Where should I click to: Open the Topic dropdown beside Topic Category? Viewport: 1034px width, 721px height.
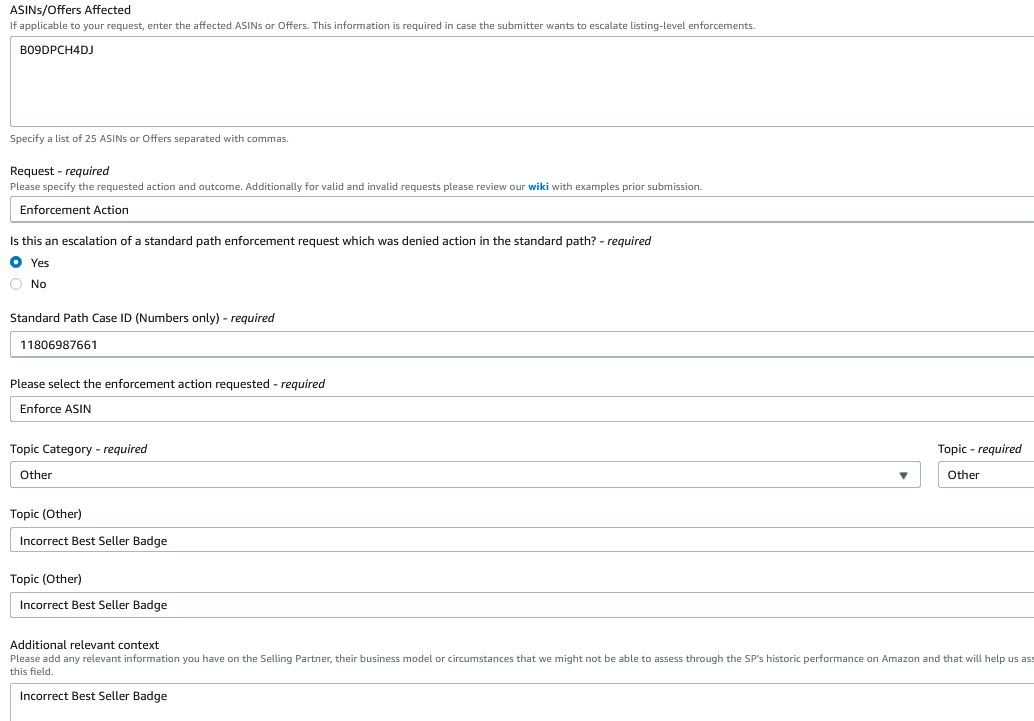tap(985, 475)
